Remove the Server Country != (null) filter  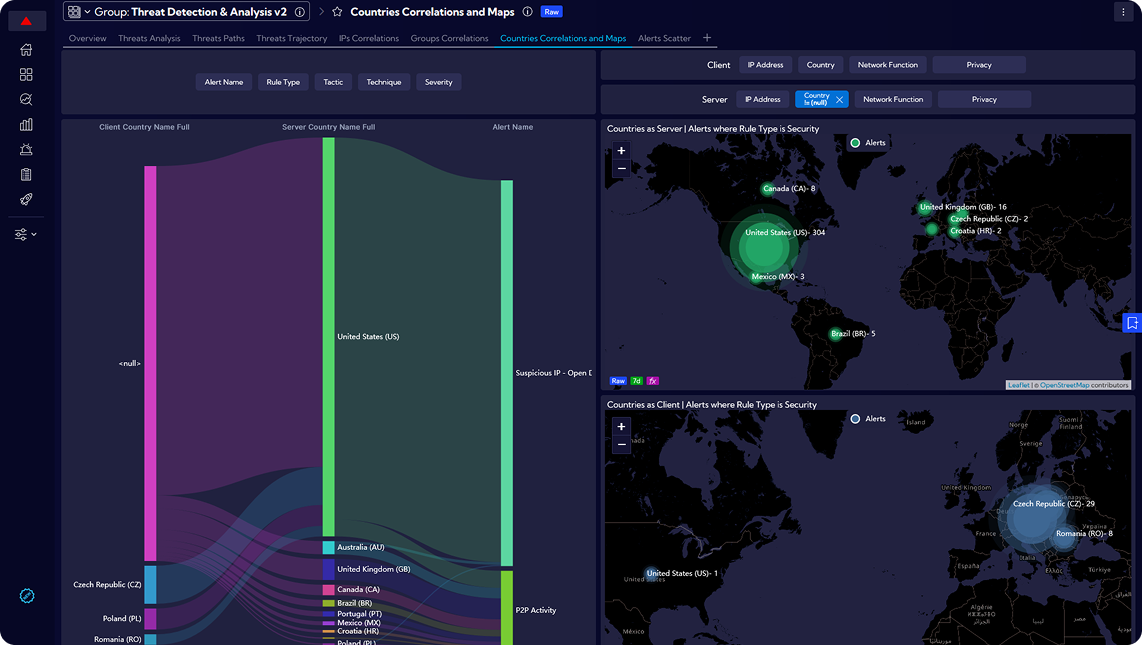click(839, 100)
